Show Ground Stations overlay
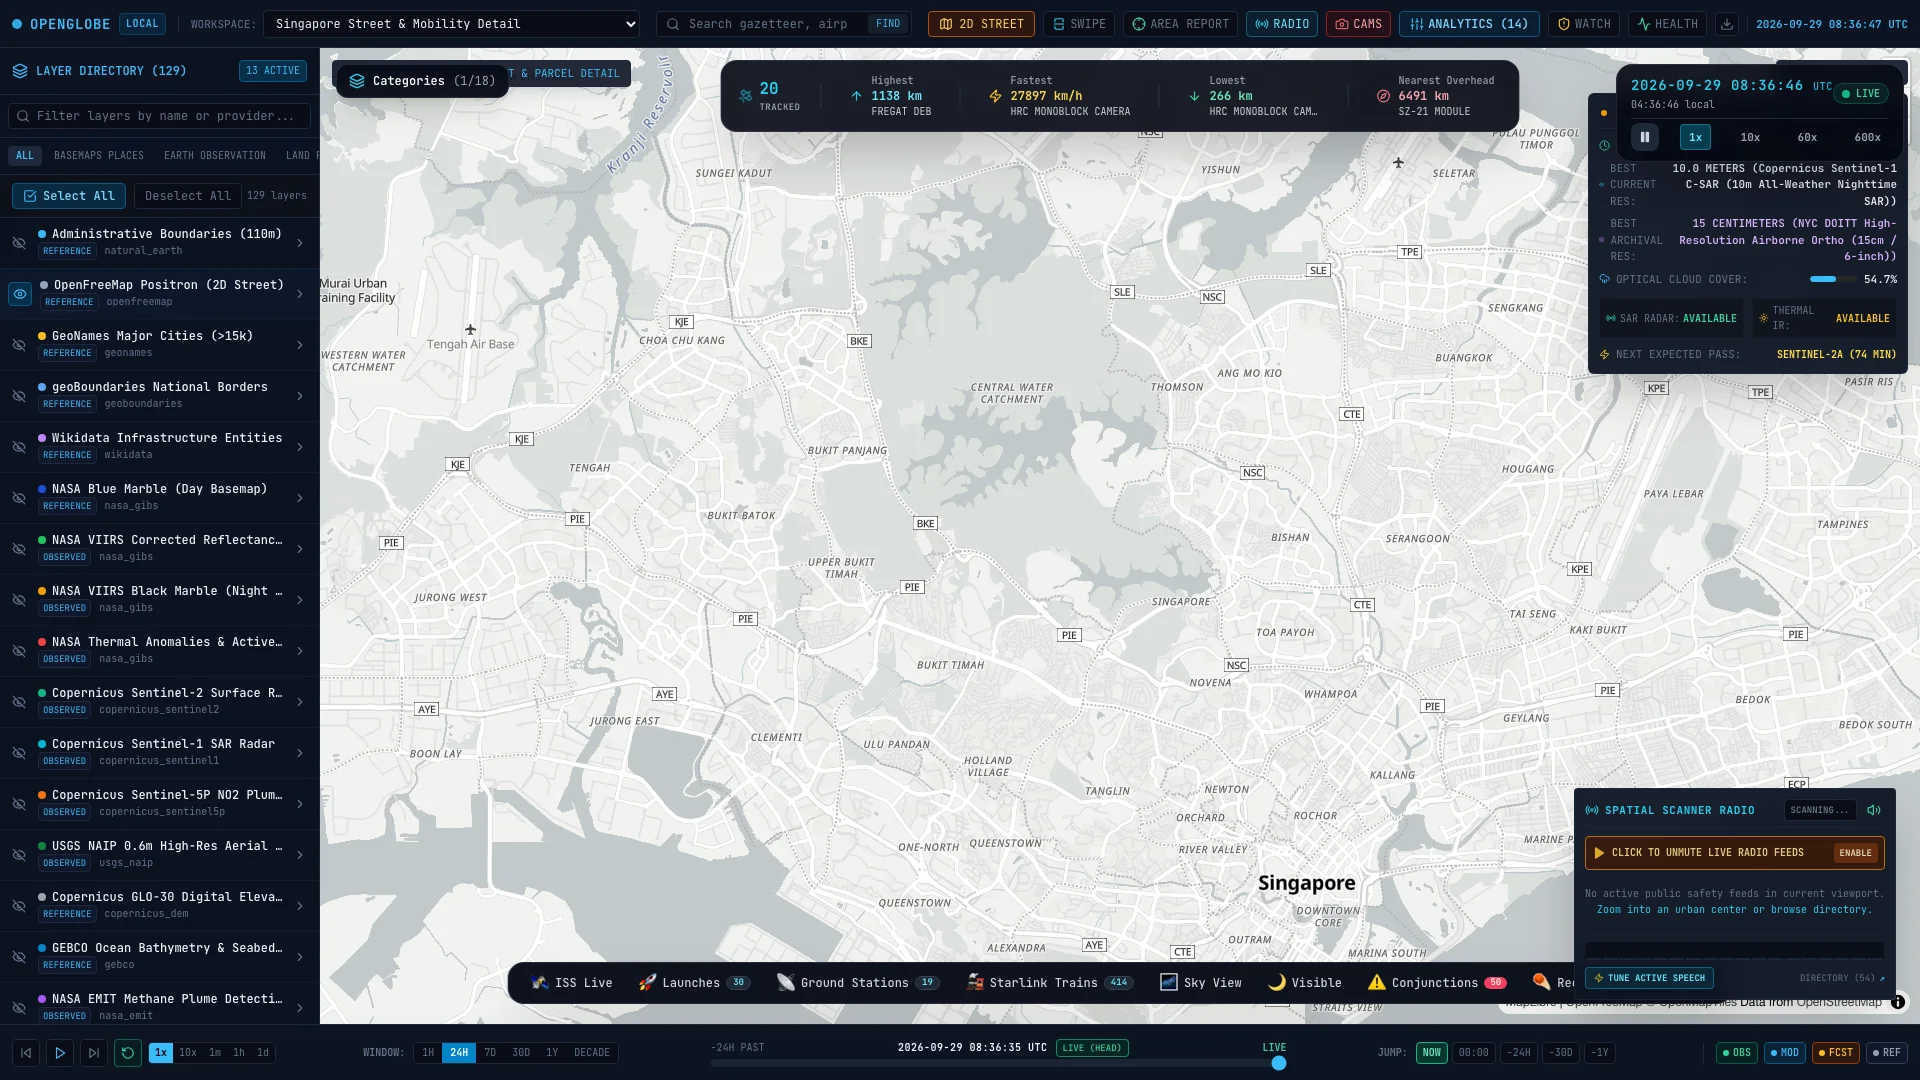 pyautogui.click(x=857, y=983)
